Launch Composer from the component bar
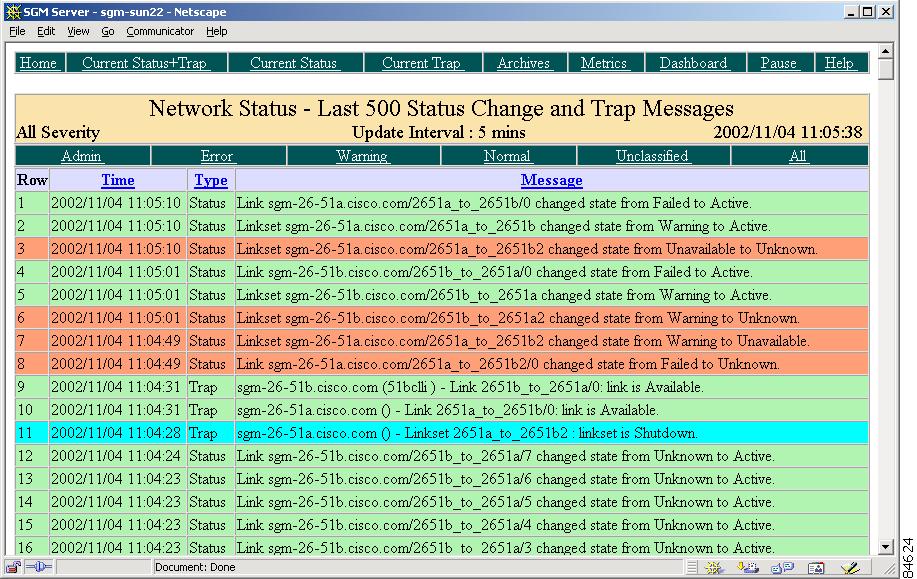 (x=850, y=567)
